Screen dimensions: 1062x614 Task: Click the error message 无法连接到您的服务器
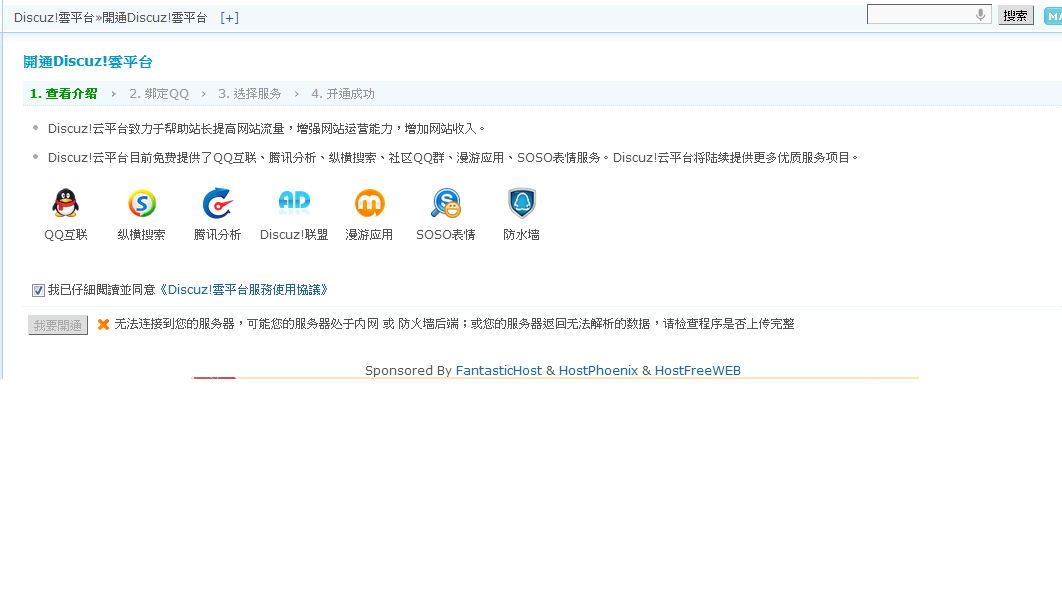tap(454, 324)
